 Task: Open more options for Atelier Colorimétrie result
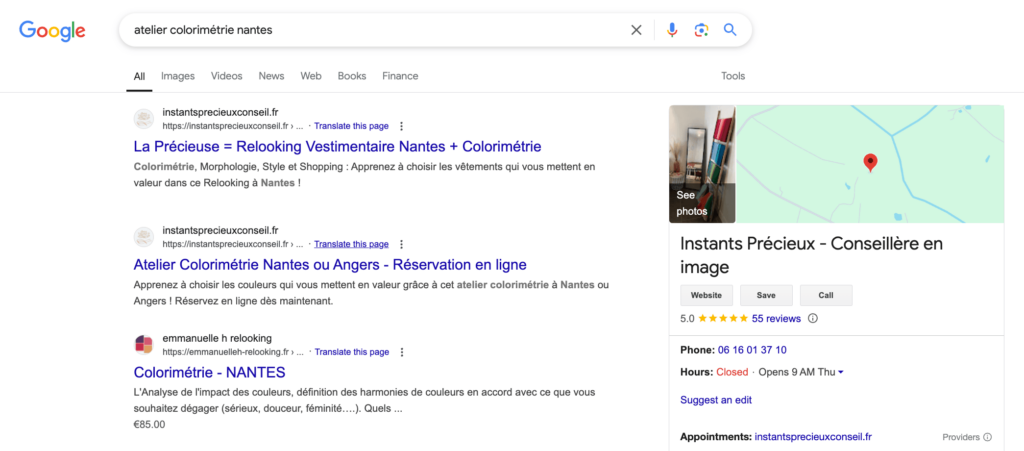coord(402,244)
